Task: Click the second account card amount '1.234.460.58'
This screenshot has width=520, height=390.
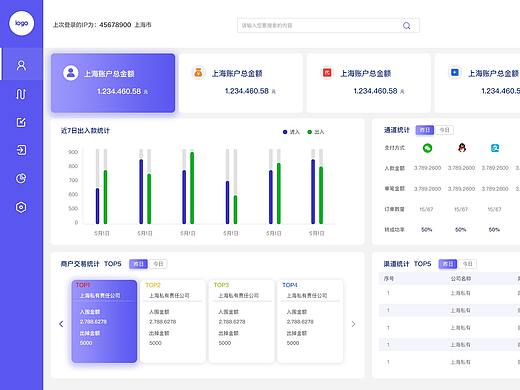Action: [x=247, y=91]
